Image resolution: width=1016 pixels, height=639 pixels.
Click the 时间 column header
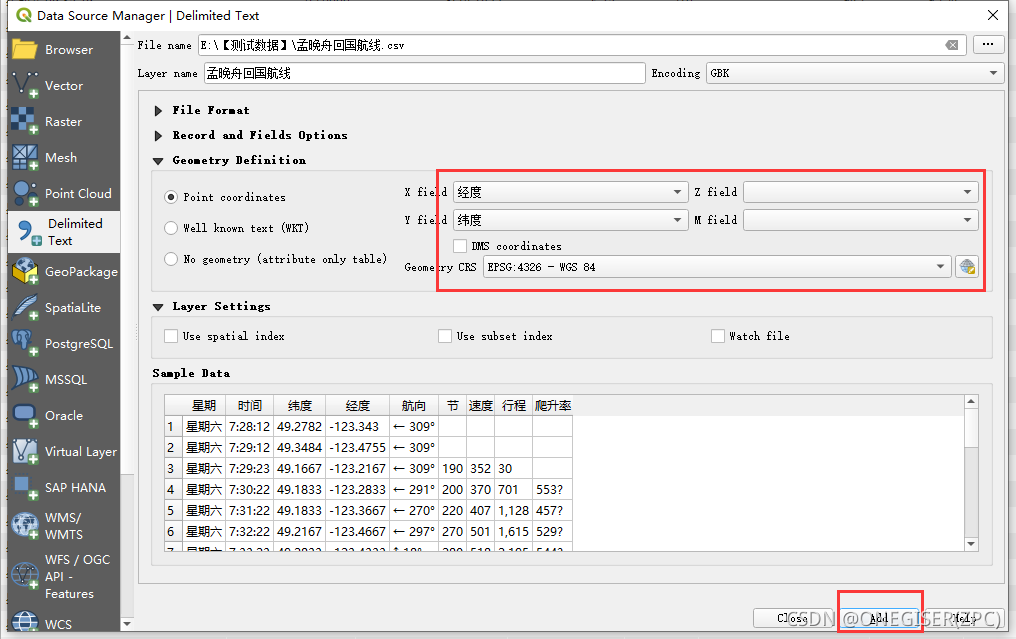tap(249, 406)
